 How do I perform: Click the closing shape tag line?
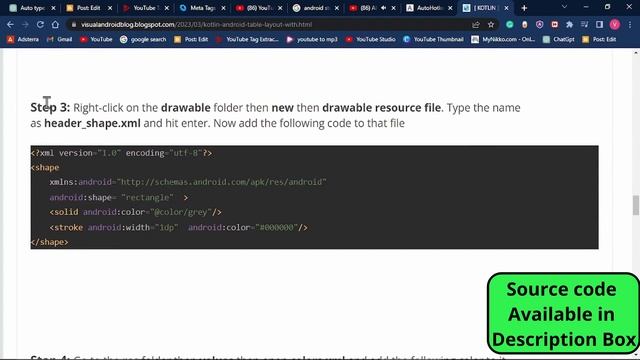coord(49,242)
